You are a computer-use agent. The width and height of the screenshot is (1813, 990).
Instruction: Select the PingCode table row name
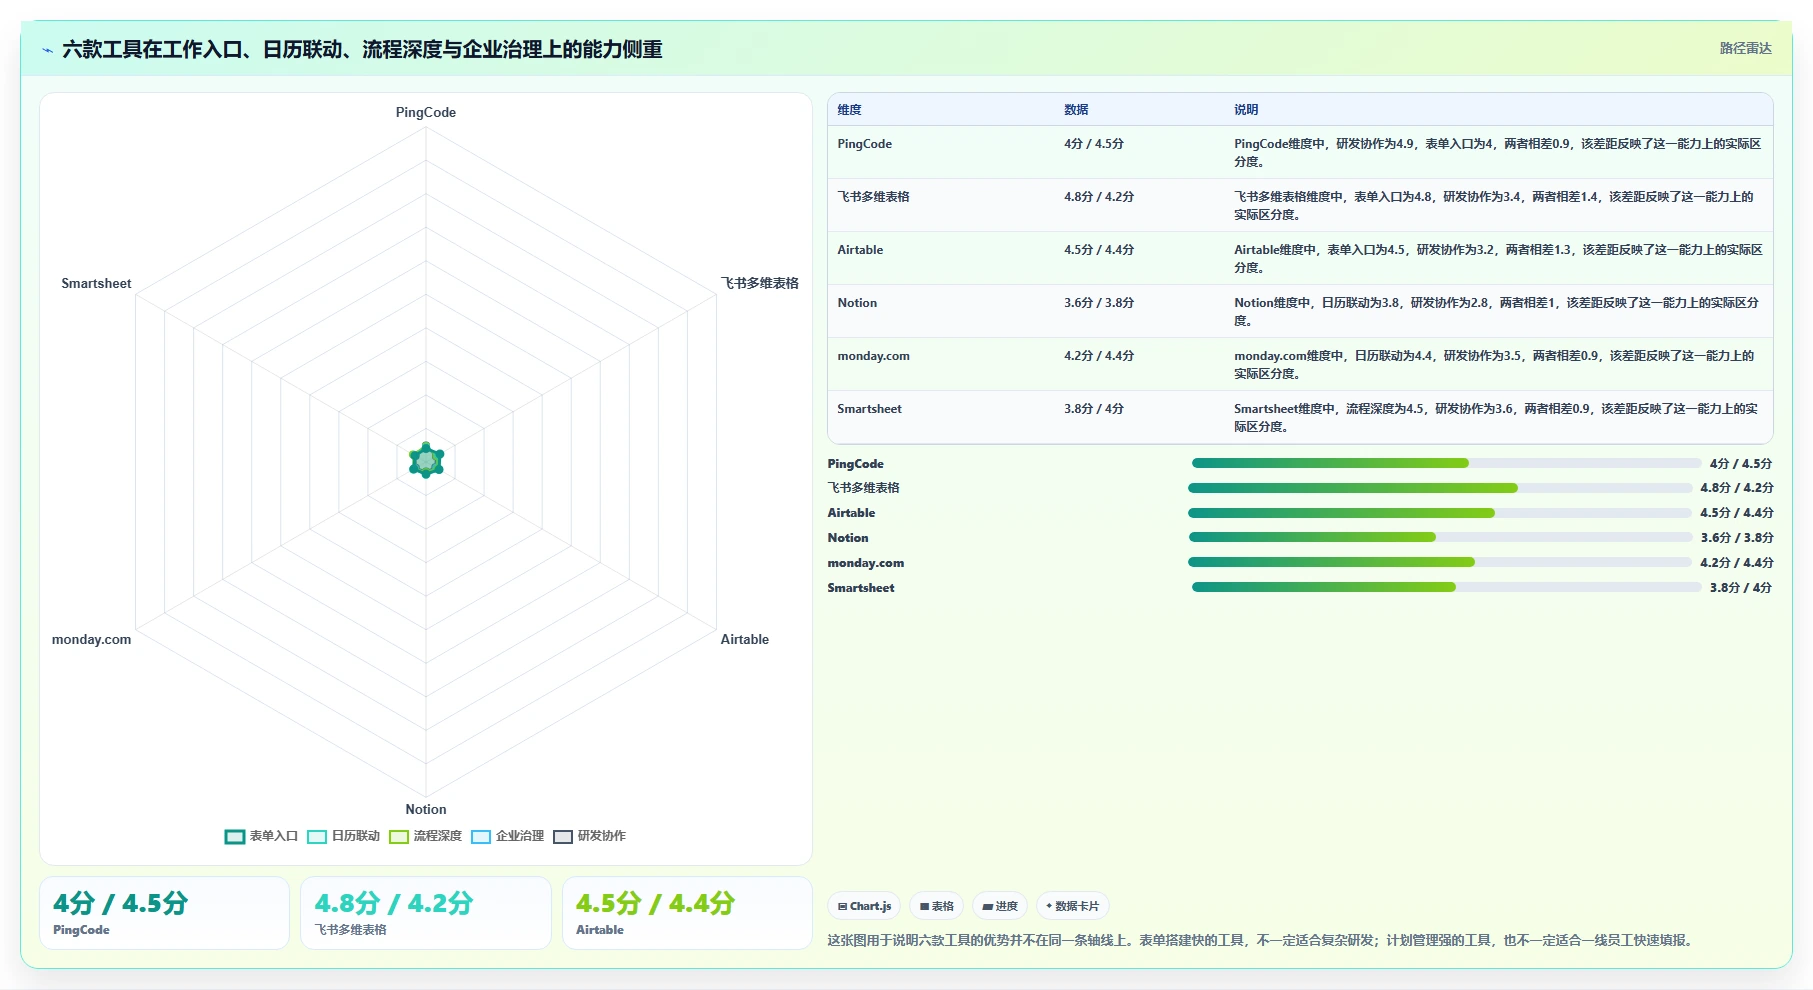click(865, 144)
